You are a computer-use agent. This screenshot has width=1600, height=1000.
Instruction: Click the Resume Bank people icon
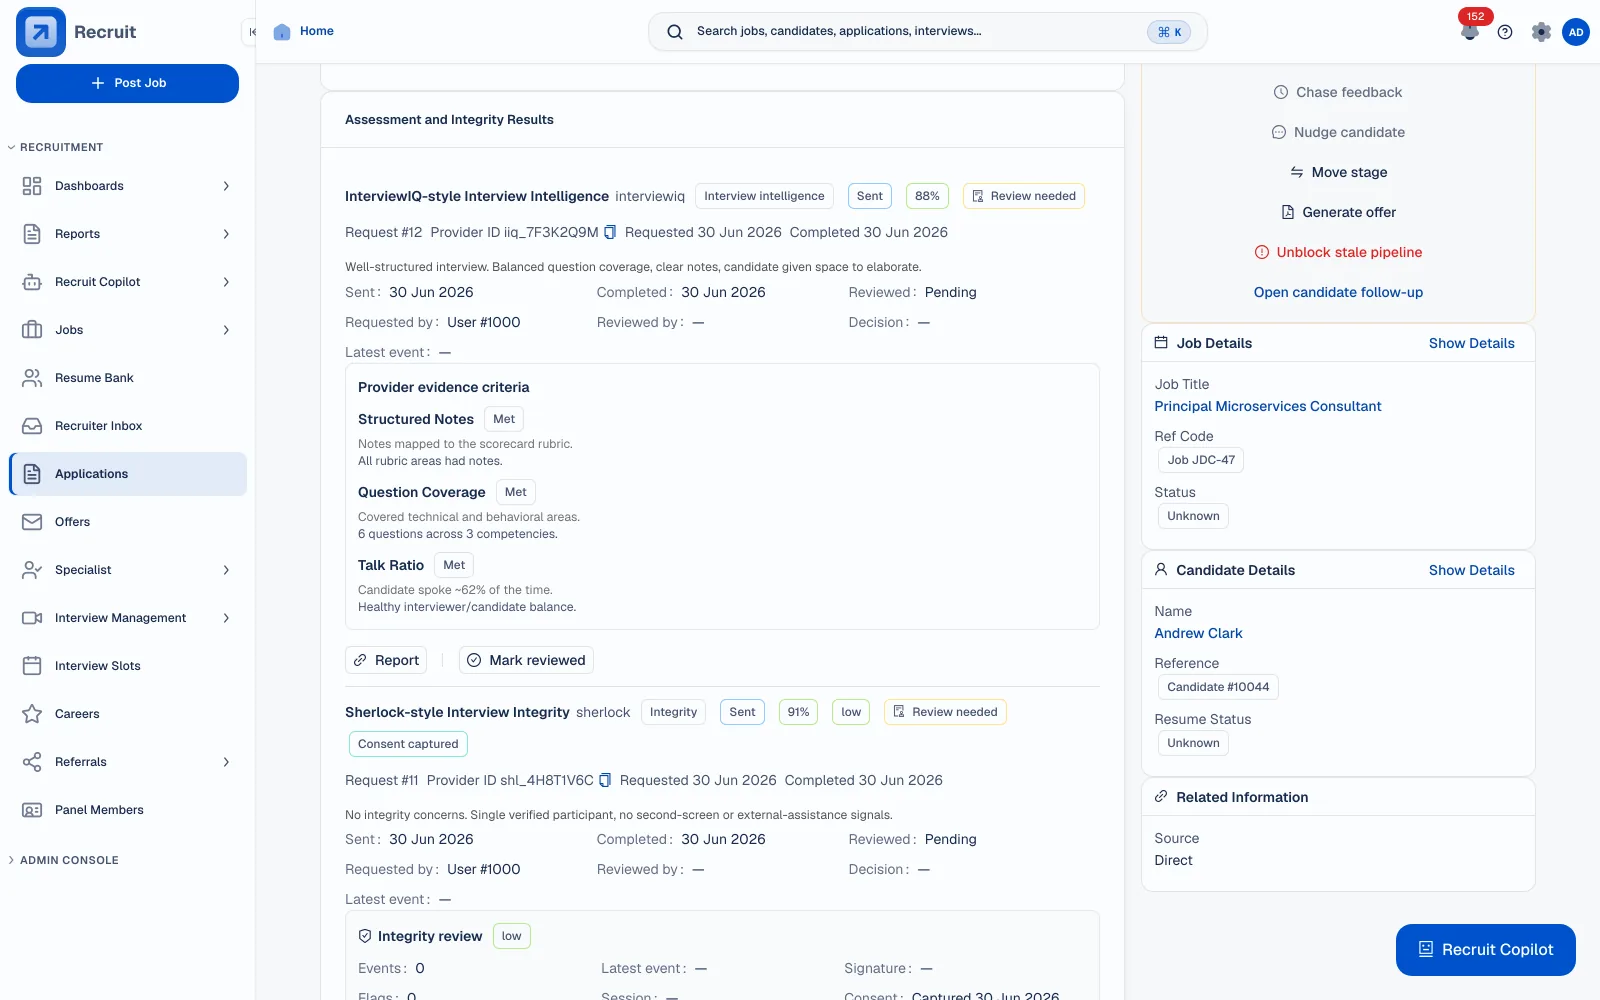point(32,378)
